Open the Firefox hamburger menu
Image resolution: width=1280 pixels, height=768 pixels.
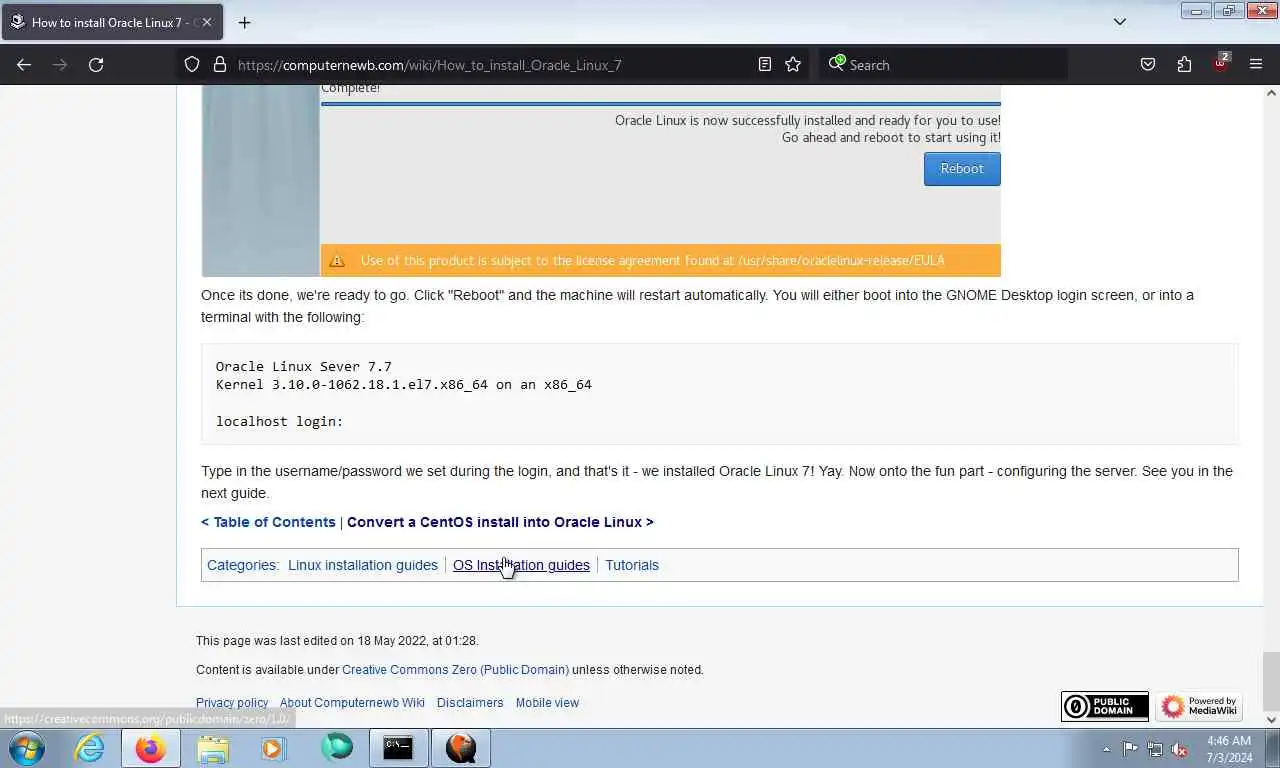1256,64
